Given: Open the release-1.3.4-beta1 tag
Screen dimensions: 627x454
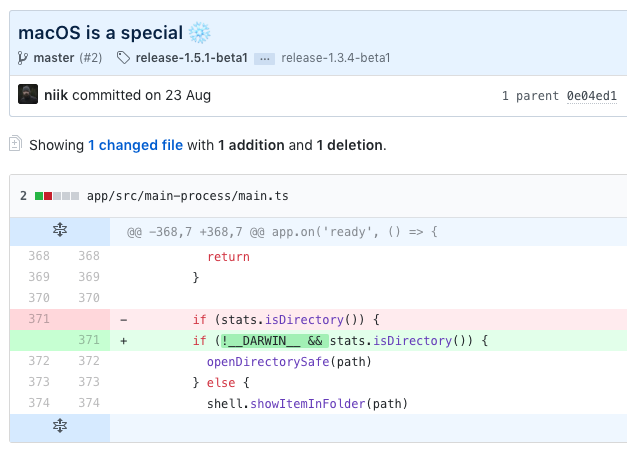Looking at the screenshot, I should 335,58.
